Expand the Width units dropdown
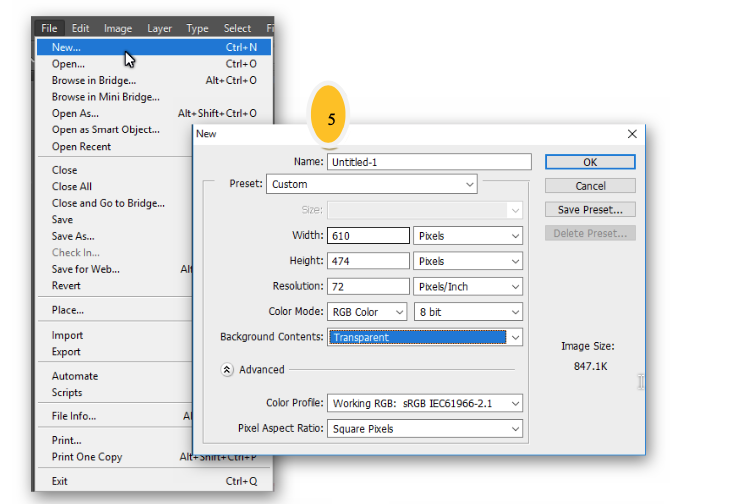This screenshot has width=743, height=504. [468, 236]
